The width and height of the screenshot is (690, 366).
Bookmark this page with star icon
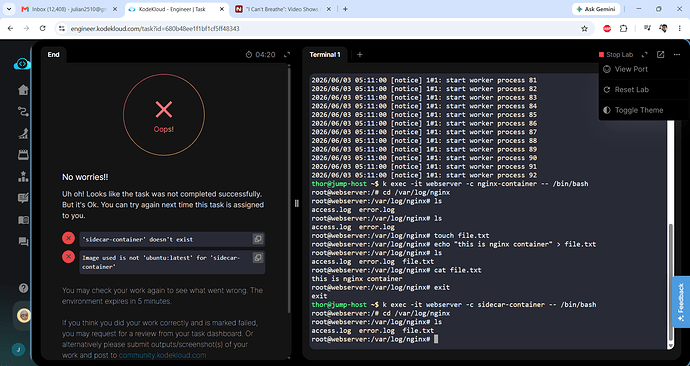tap(584, 29)
